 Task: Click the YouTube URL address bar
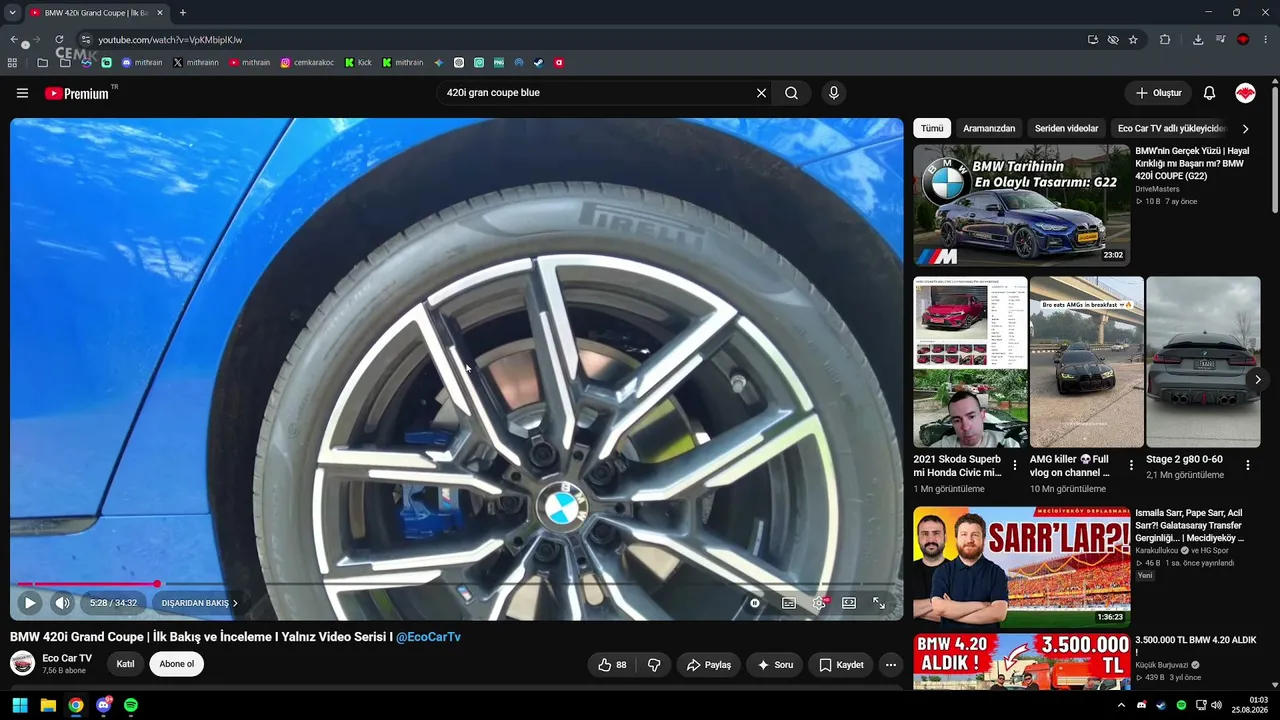point(580,40)
